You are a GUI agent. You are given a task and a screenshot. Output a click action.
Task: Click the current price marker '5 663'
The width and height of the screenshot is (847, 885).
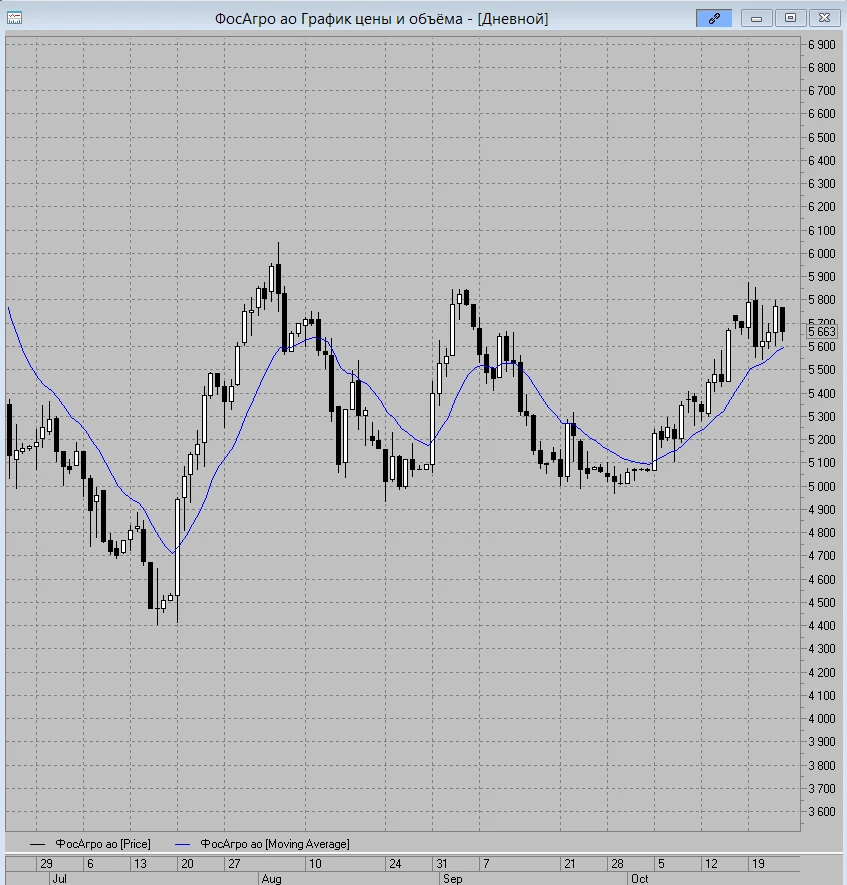tap(821, 331)
